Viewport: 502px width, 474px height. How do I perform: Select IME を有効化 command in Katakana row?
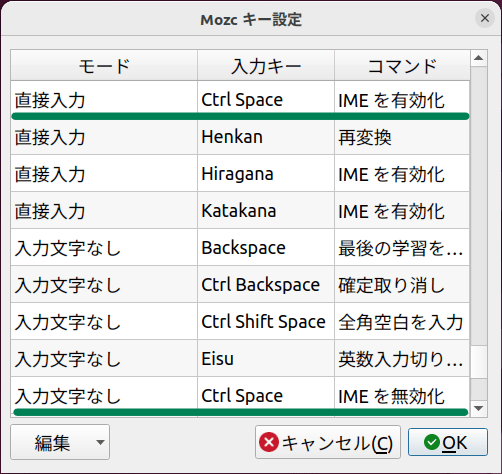click(x=402, y=210)
